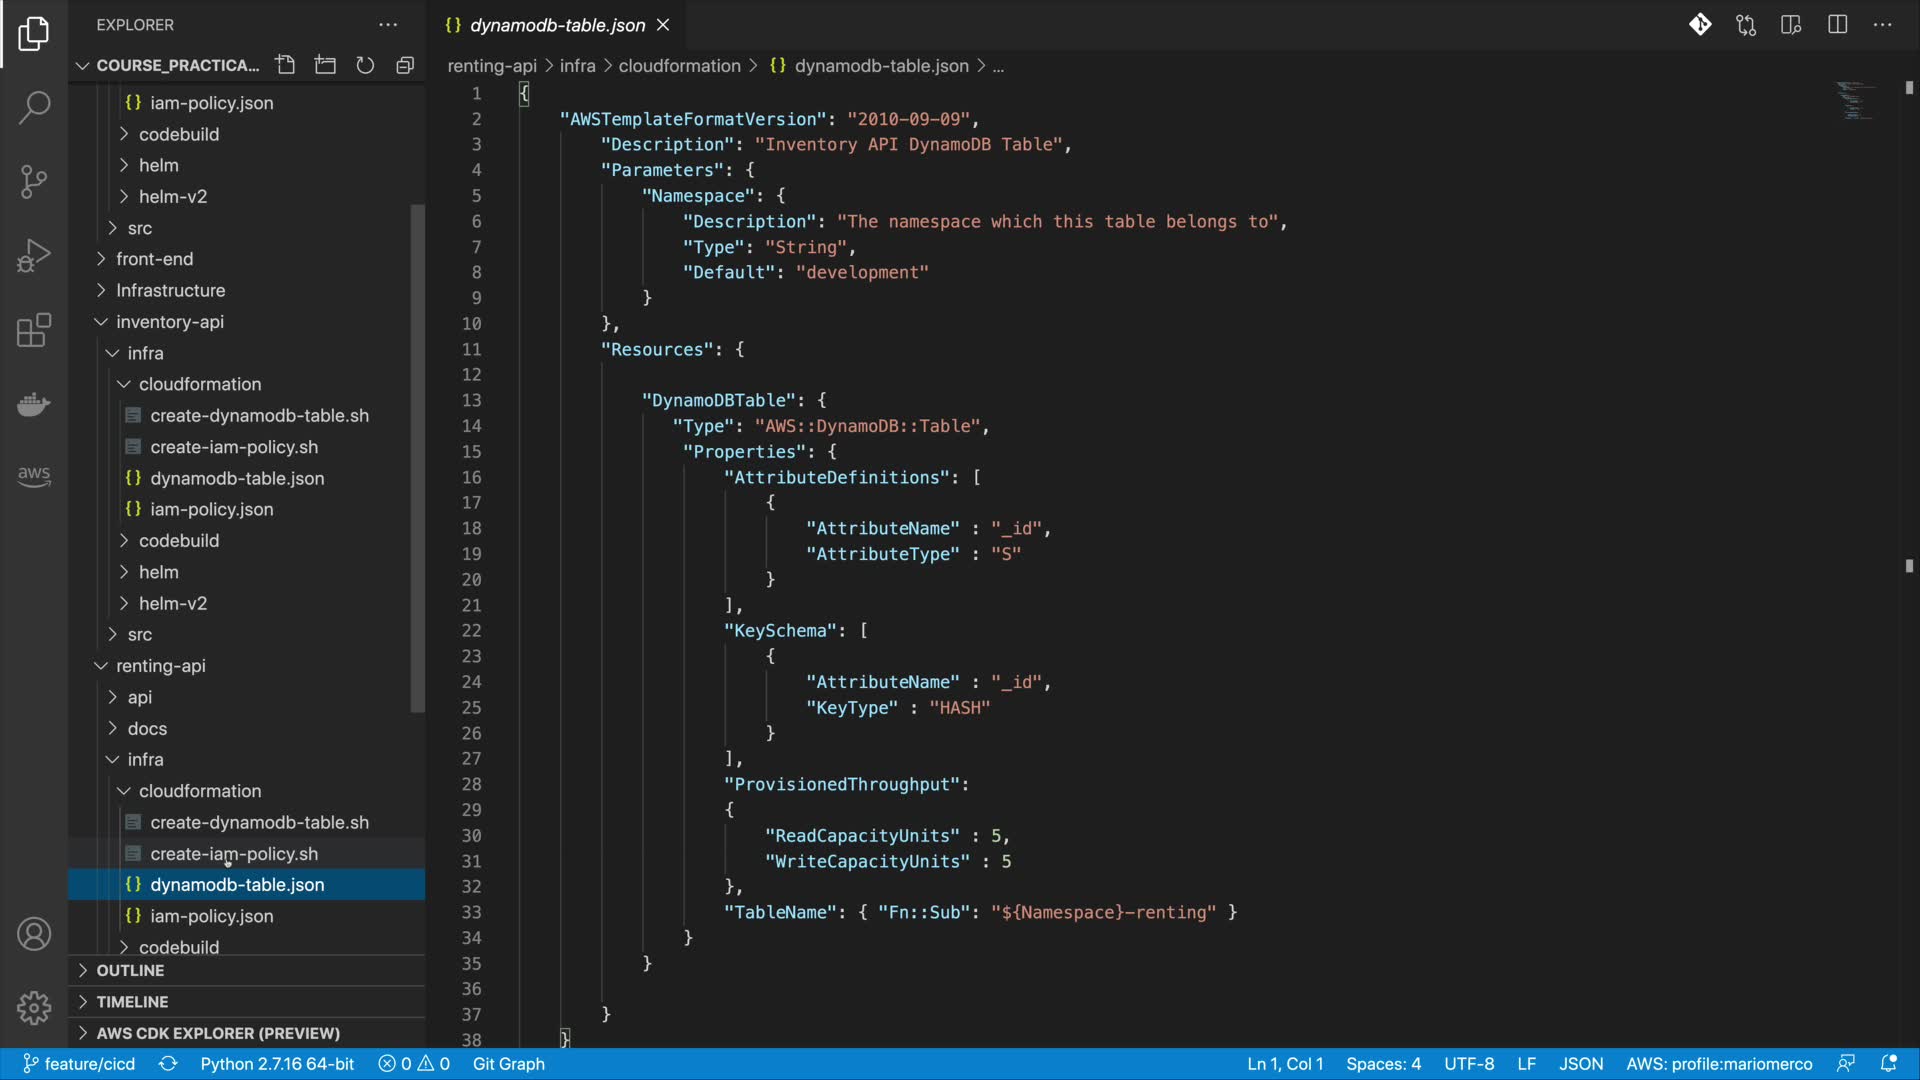This screenshot has height=1080, width=1920.
Task: Open the Source Control view
Action: tap(34, 181)
